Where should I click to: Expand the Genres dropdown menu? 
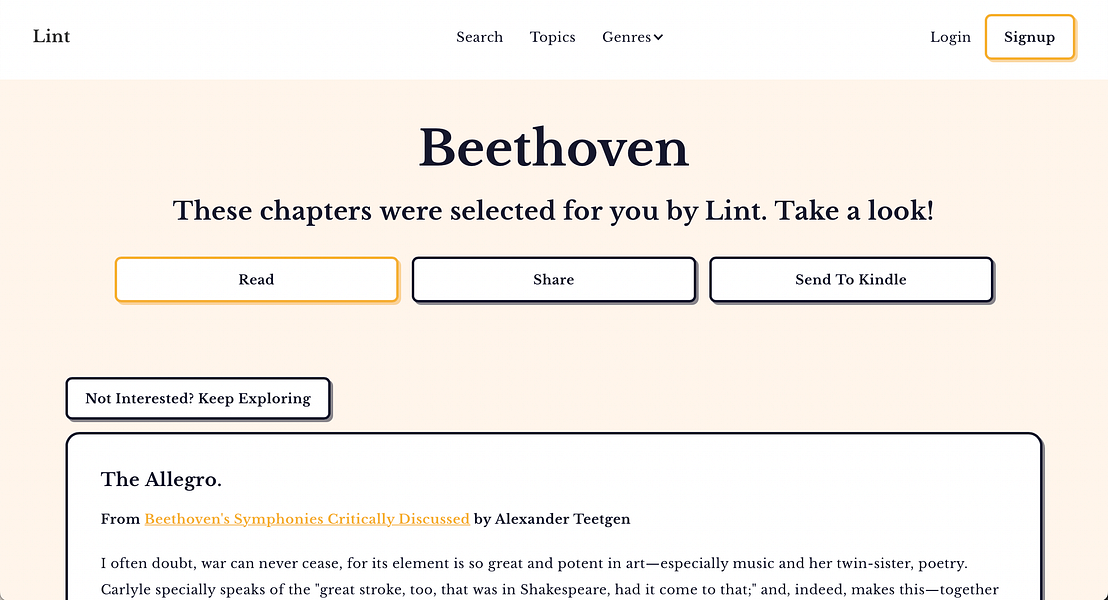627,37
